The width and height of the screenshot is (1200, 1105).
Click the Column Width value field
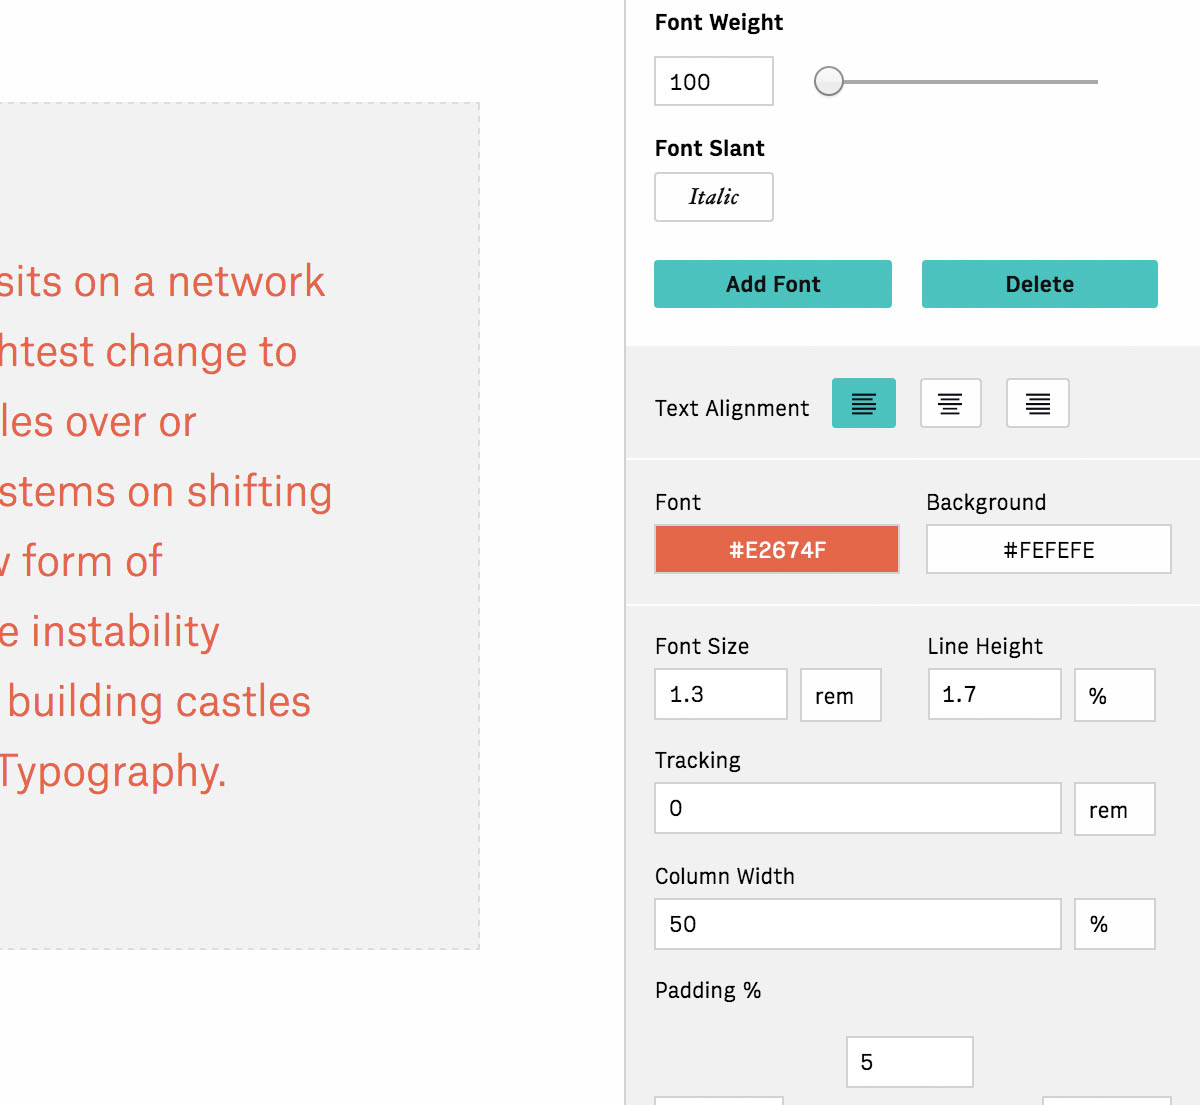857,924
